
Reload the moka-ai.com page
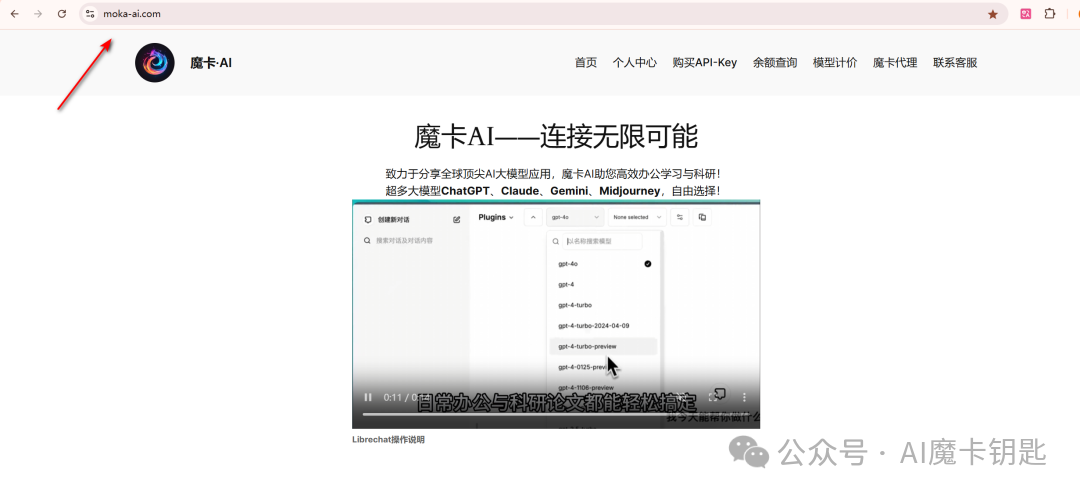[62, 14]
